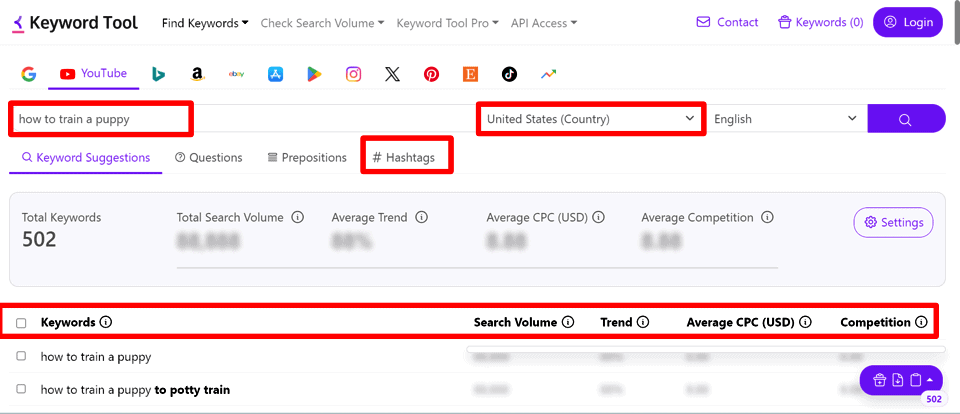Click the horizontal scrollbar above results
960x414 pixels.
point(706,349)
